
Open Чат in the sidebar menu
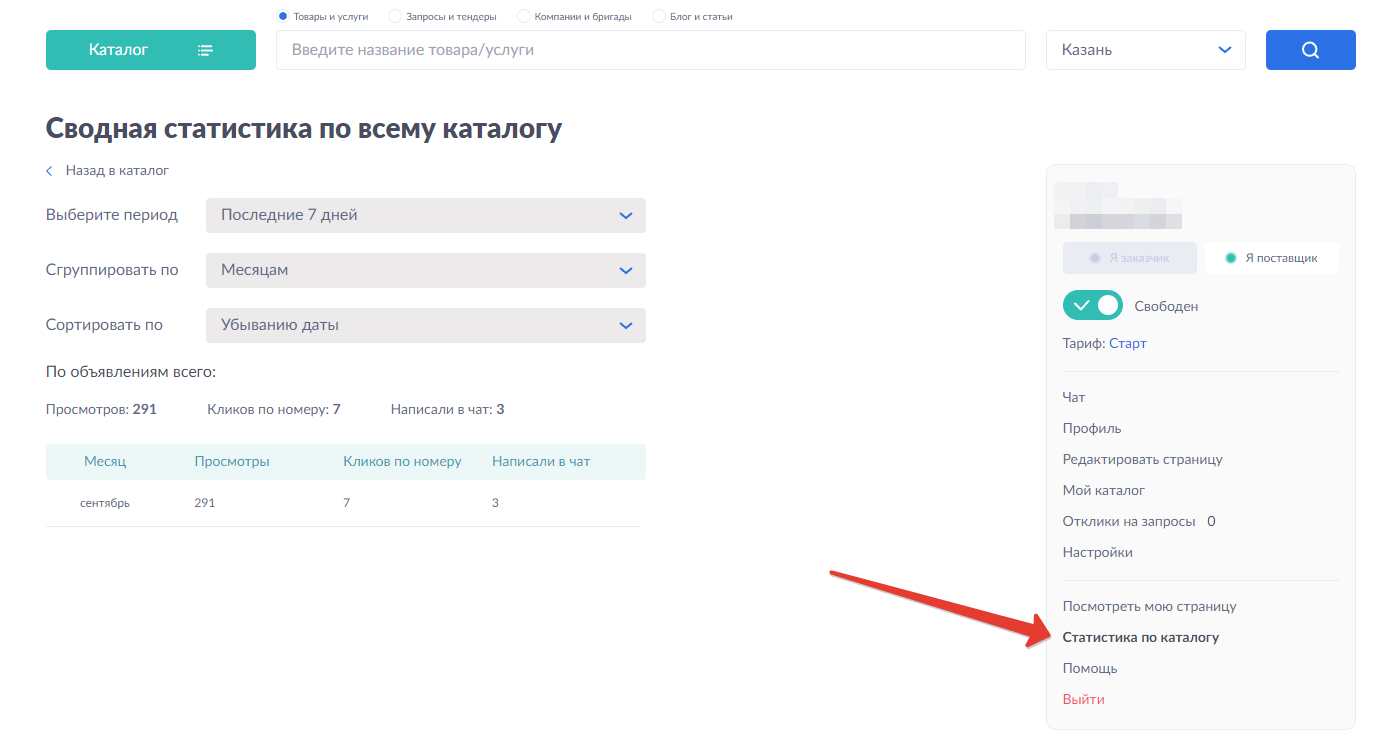(x=1073, y=397)
